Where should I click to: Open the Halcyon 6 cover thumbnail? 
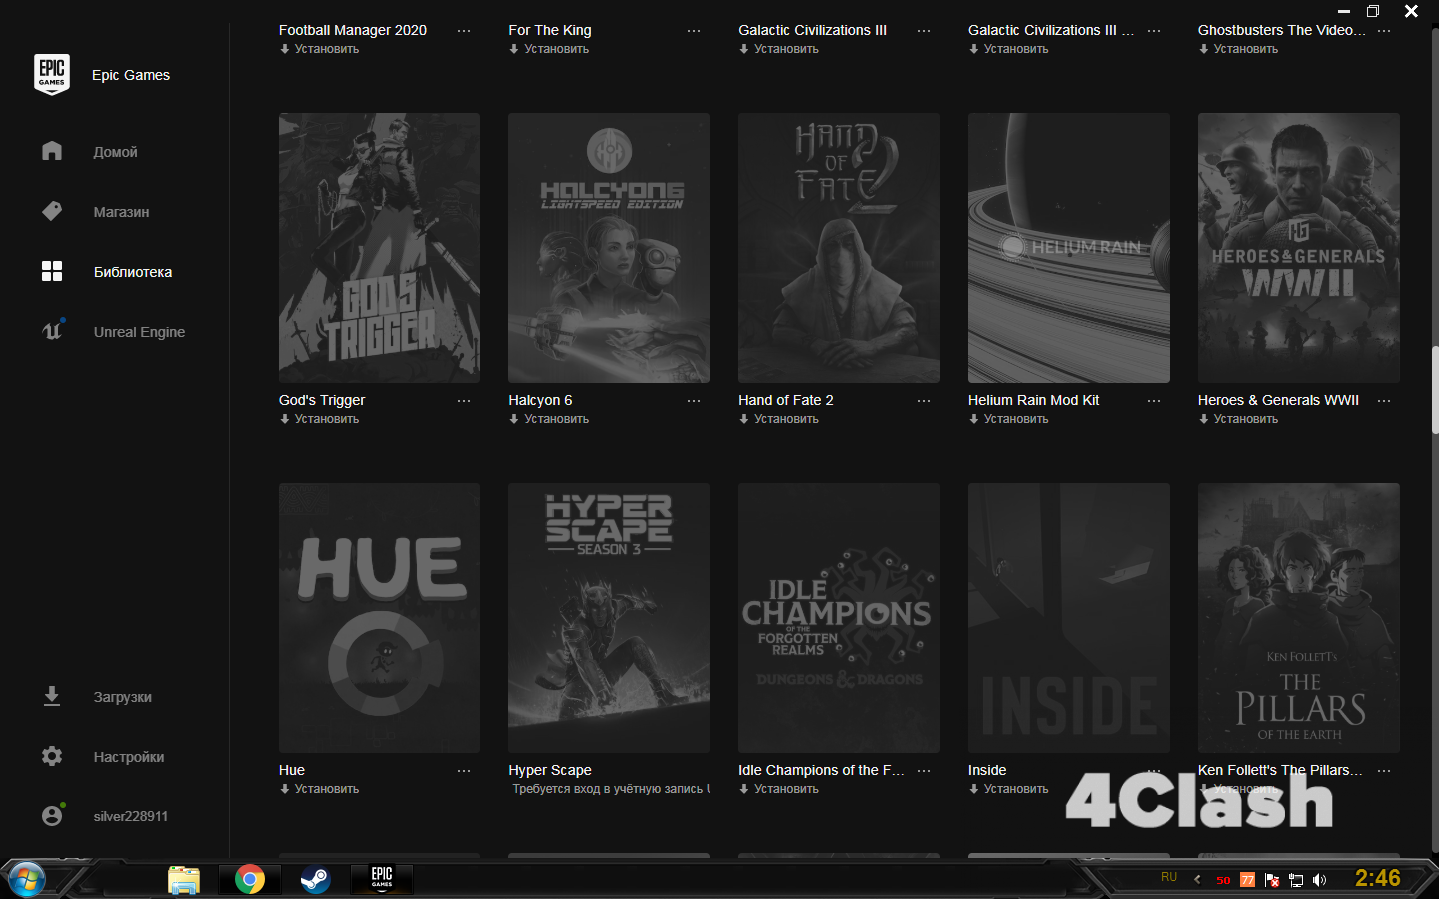pyautogui.click(x=609, y=248)
